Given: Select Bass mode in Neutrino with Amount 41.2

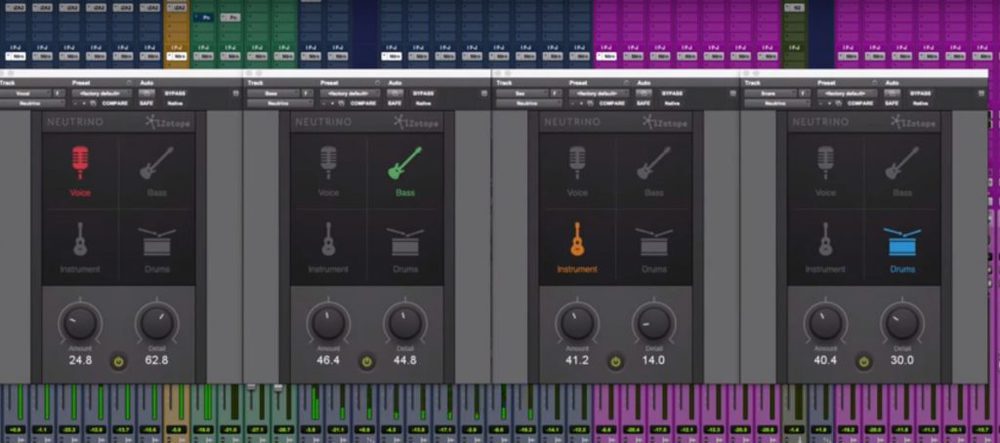Looking at the screenshot, I should point(654,170).
